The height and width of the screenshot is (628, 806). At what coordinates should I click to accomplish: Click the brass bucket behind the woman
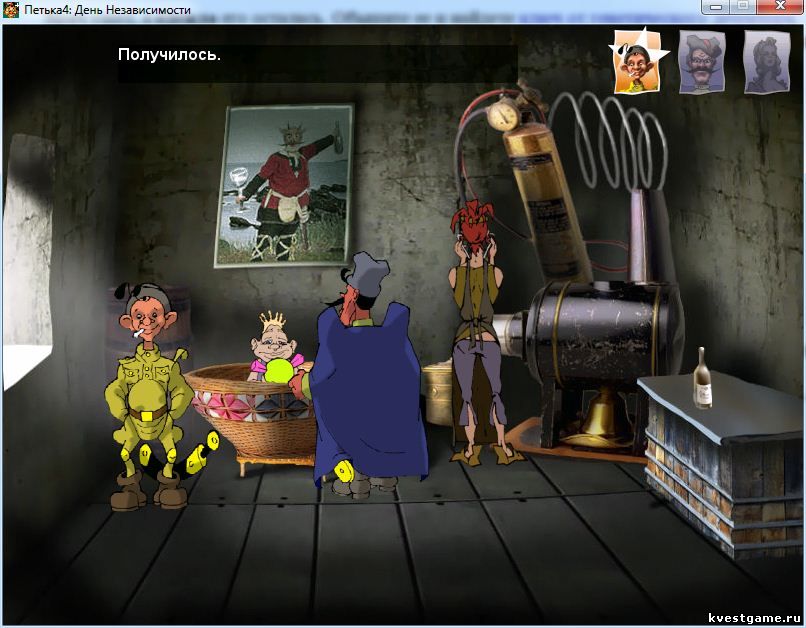coord(437,392)
